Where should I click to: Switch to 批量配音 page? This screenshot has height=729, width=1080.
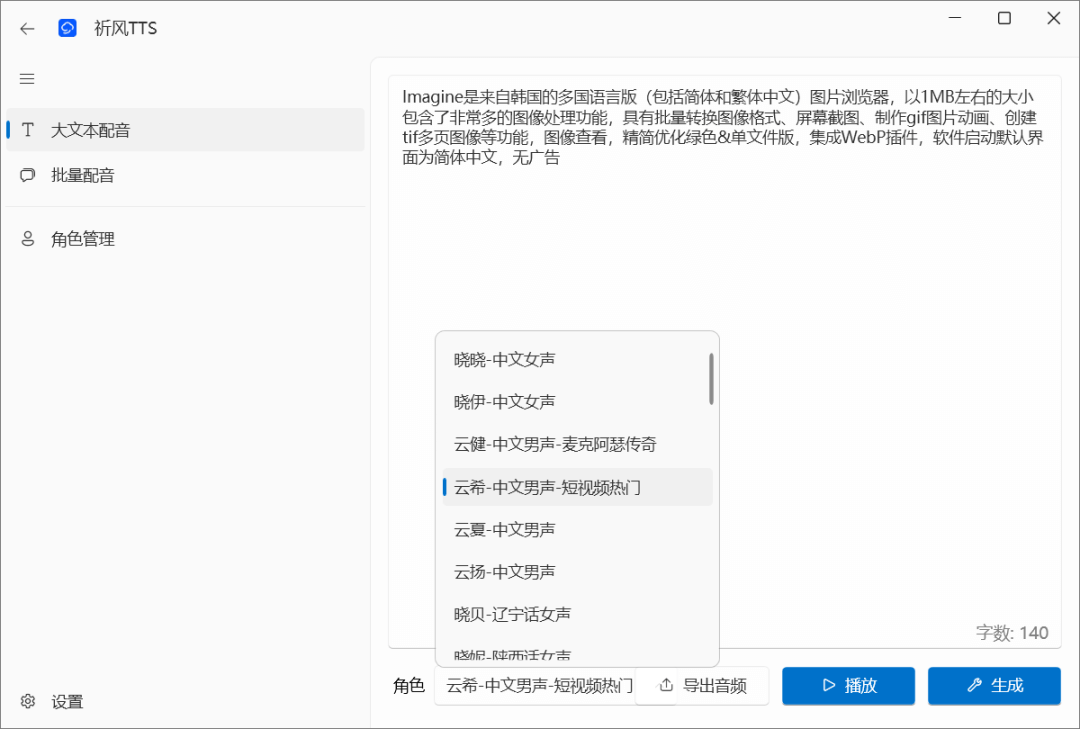point(185,175)
